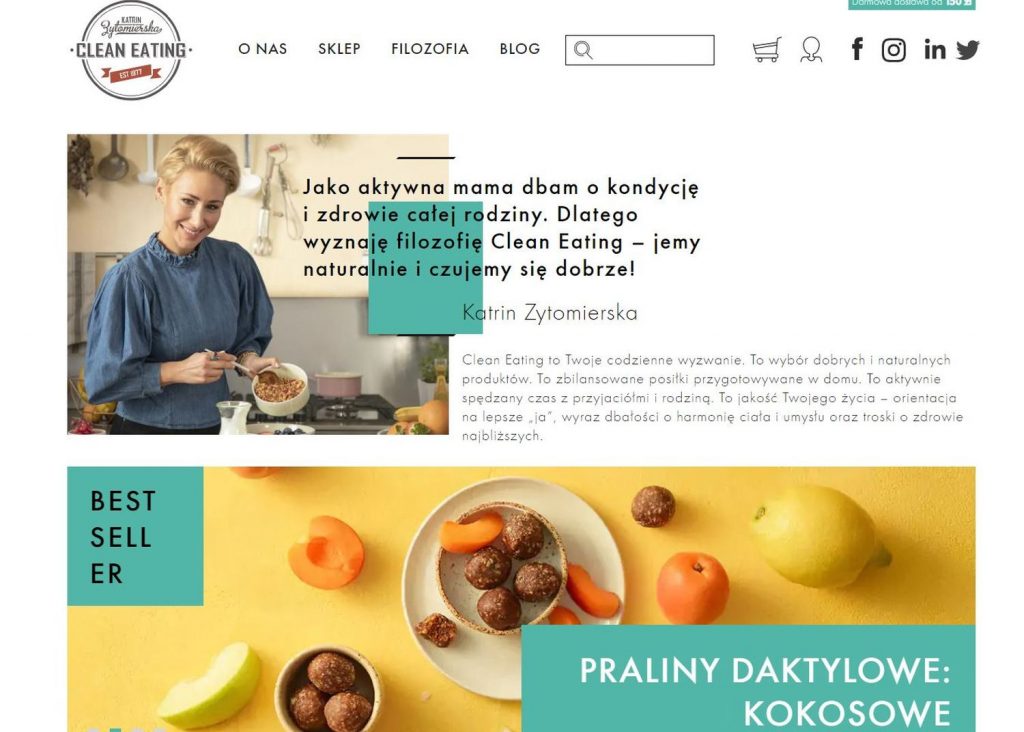Open the BLOG menu link
This screenshot has width=1024, height=732.
click(520, 49)
